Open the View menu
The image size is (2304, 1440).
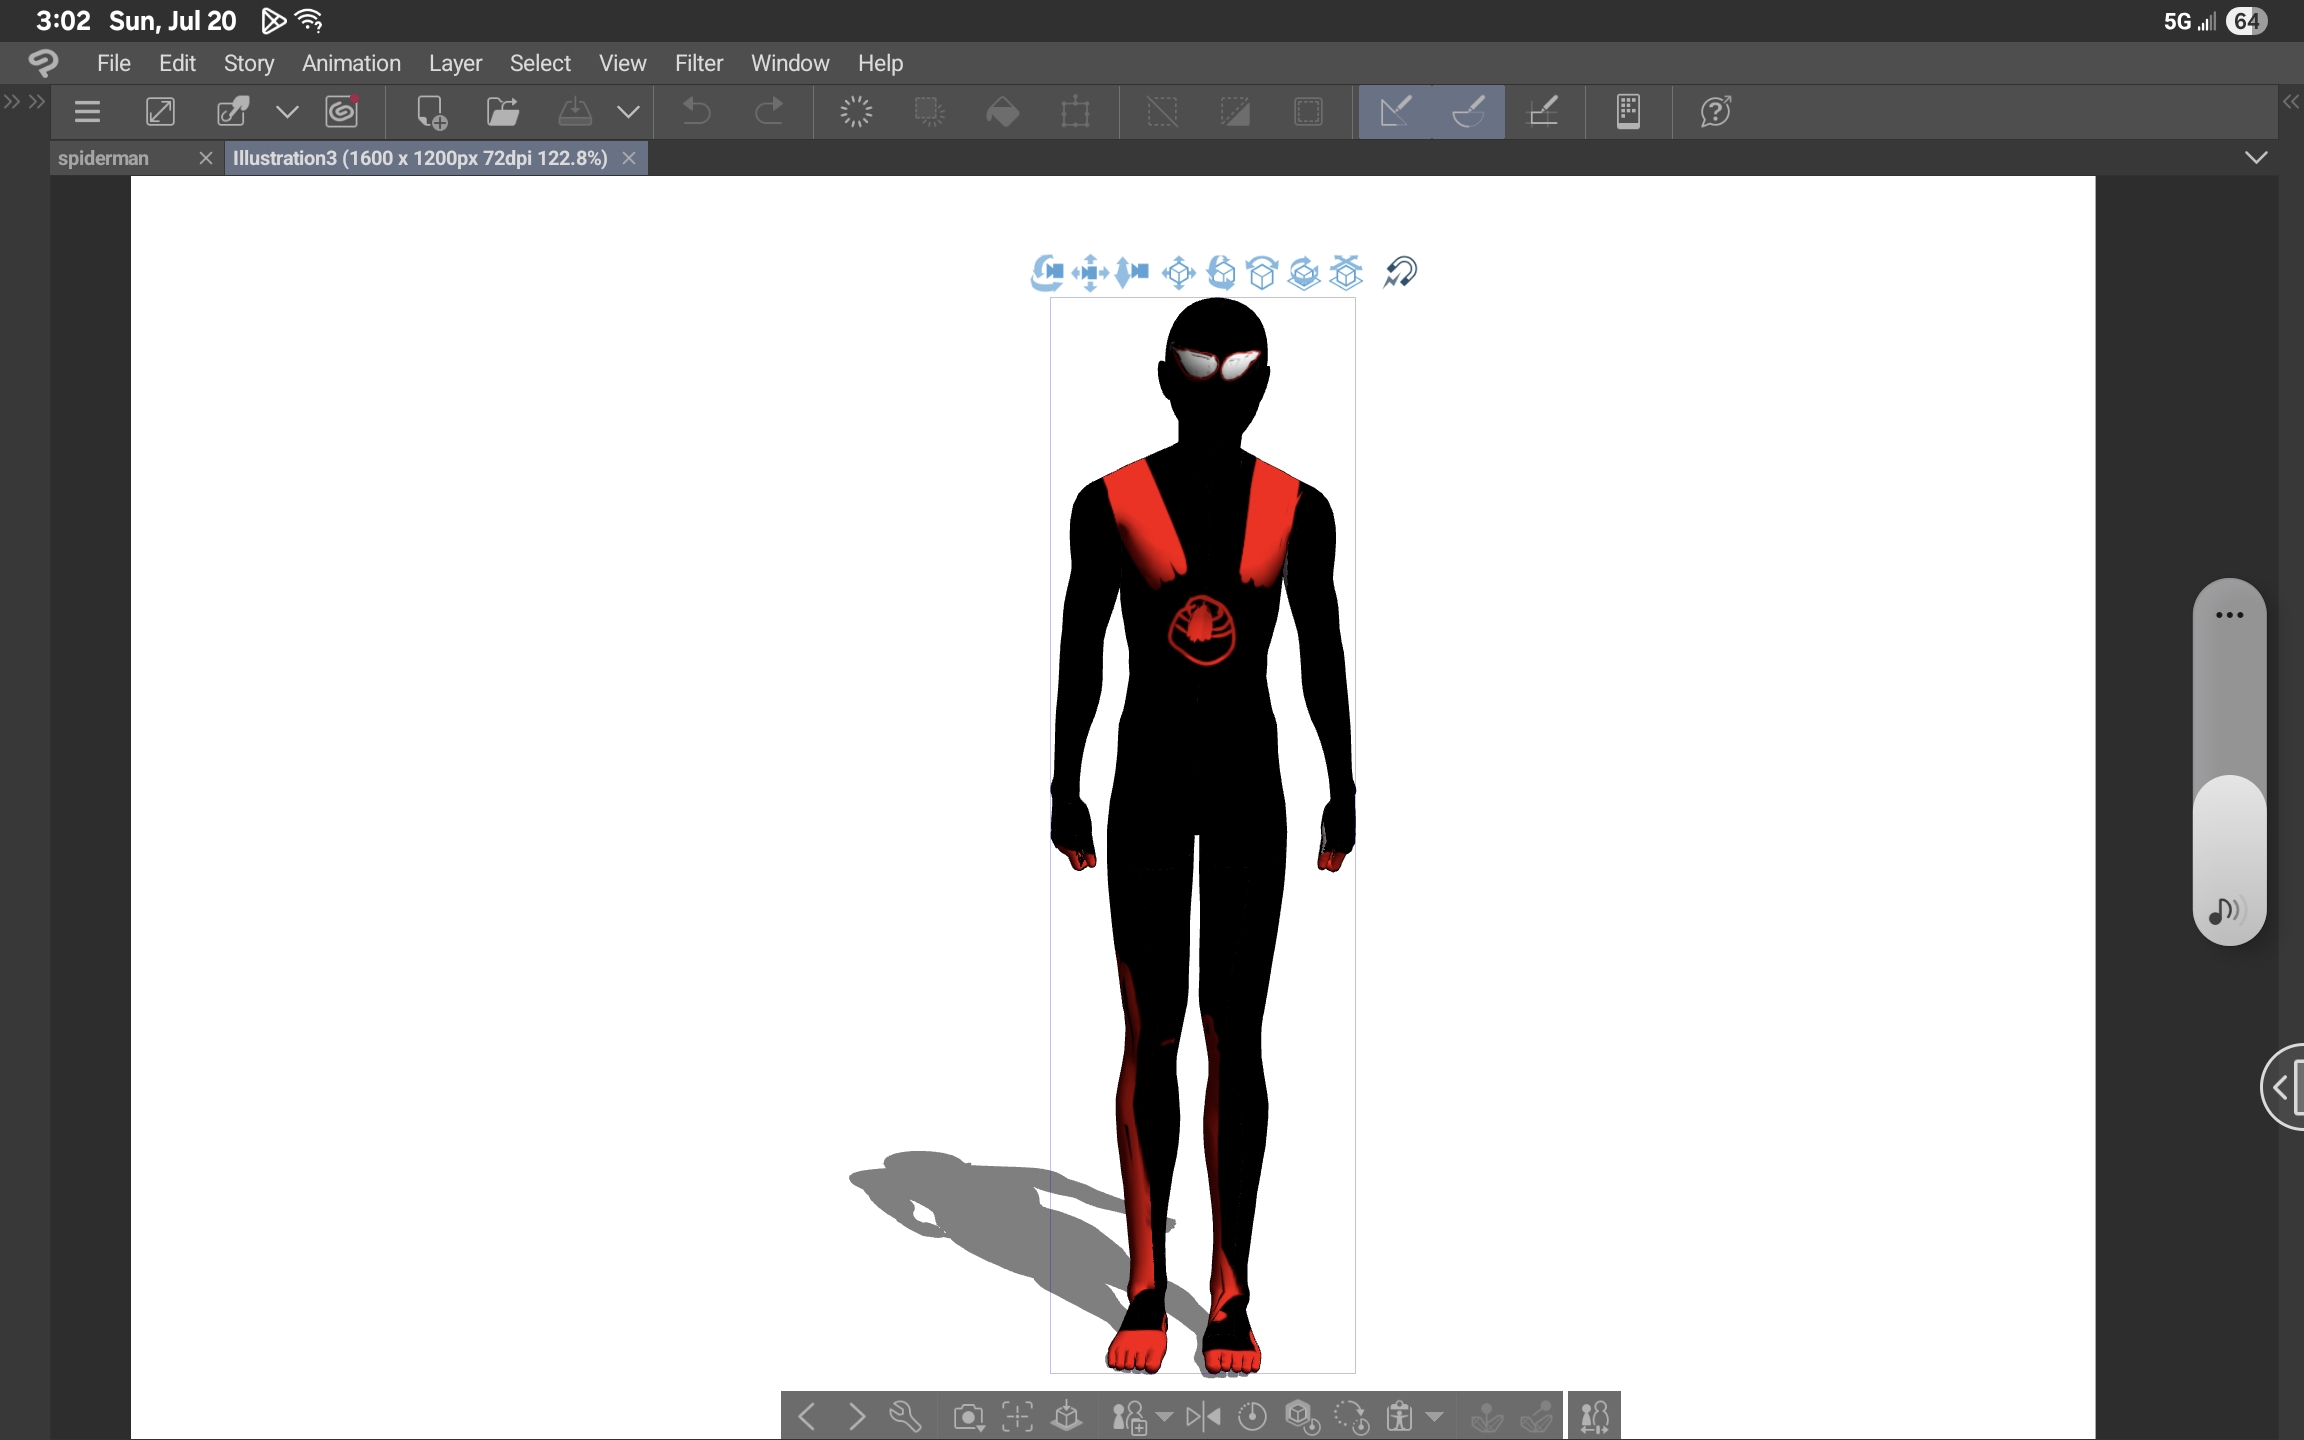pyautogui.click(x=622, y=63)
